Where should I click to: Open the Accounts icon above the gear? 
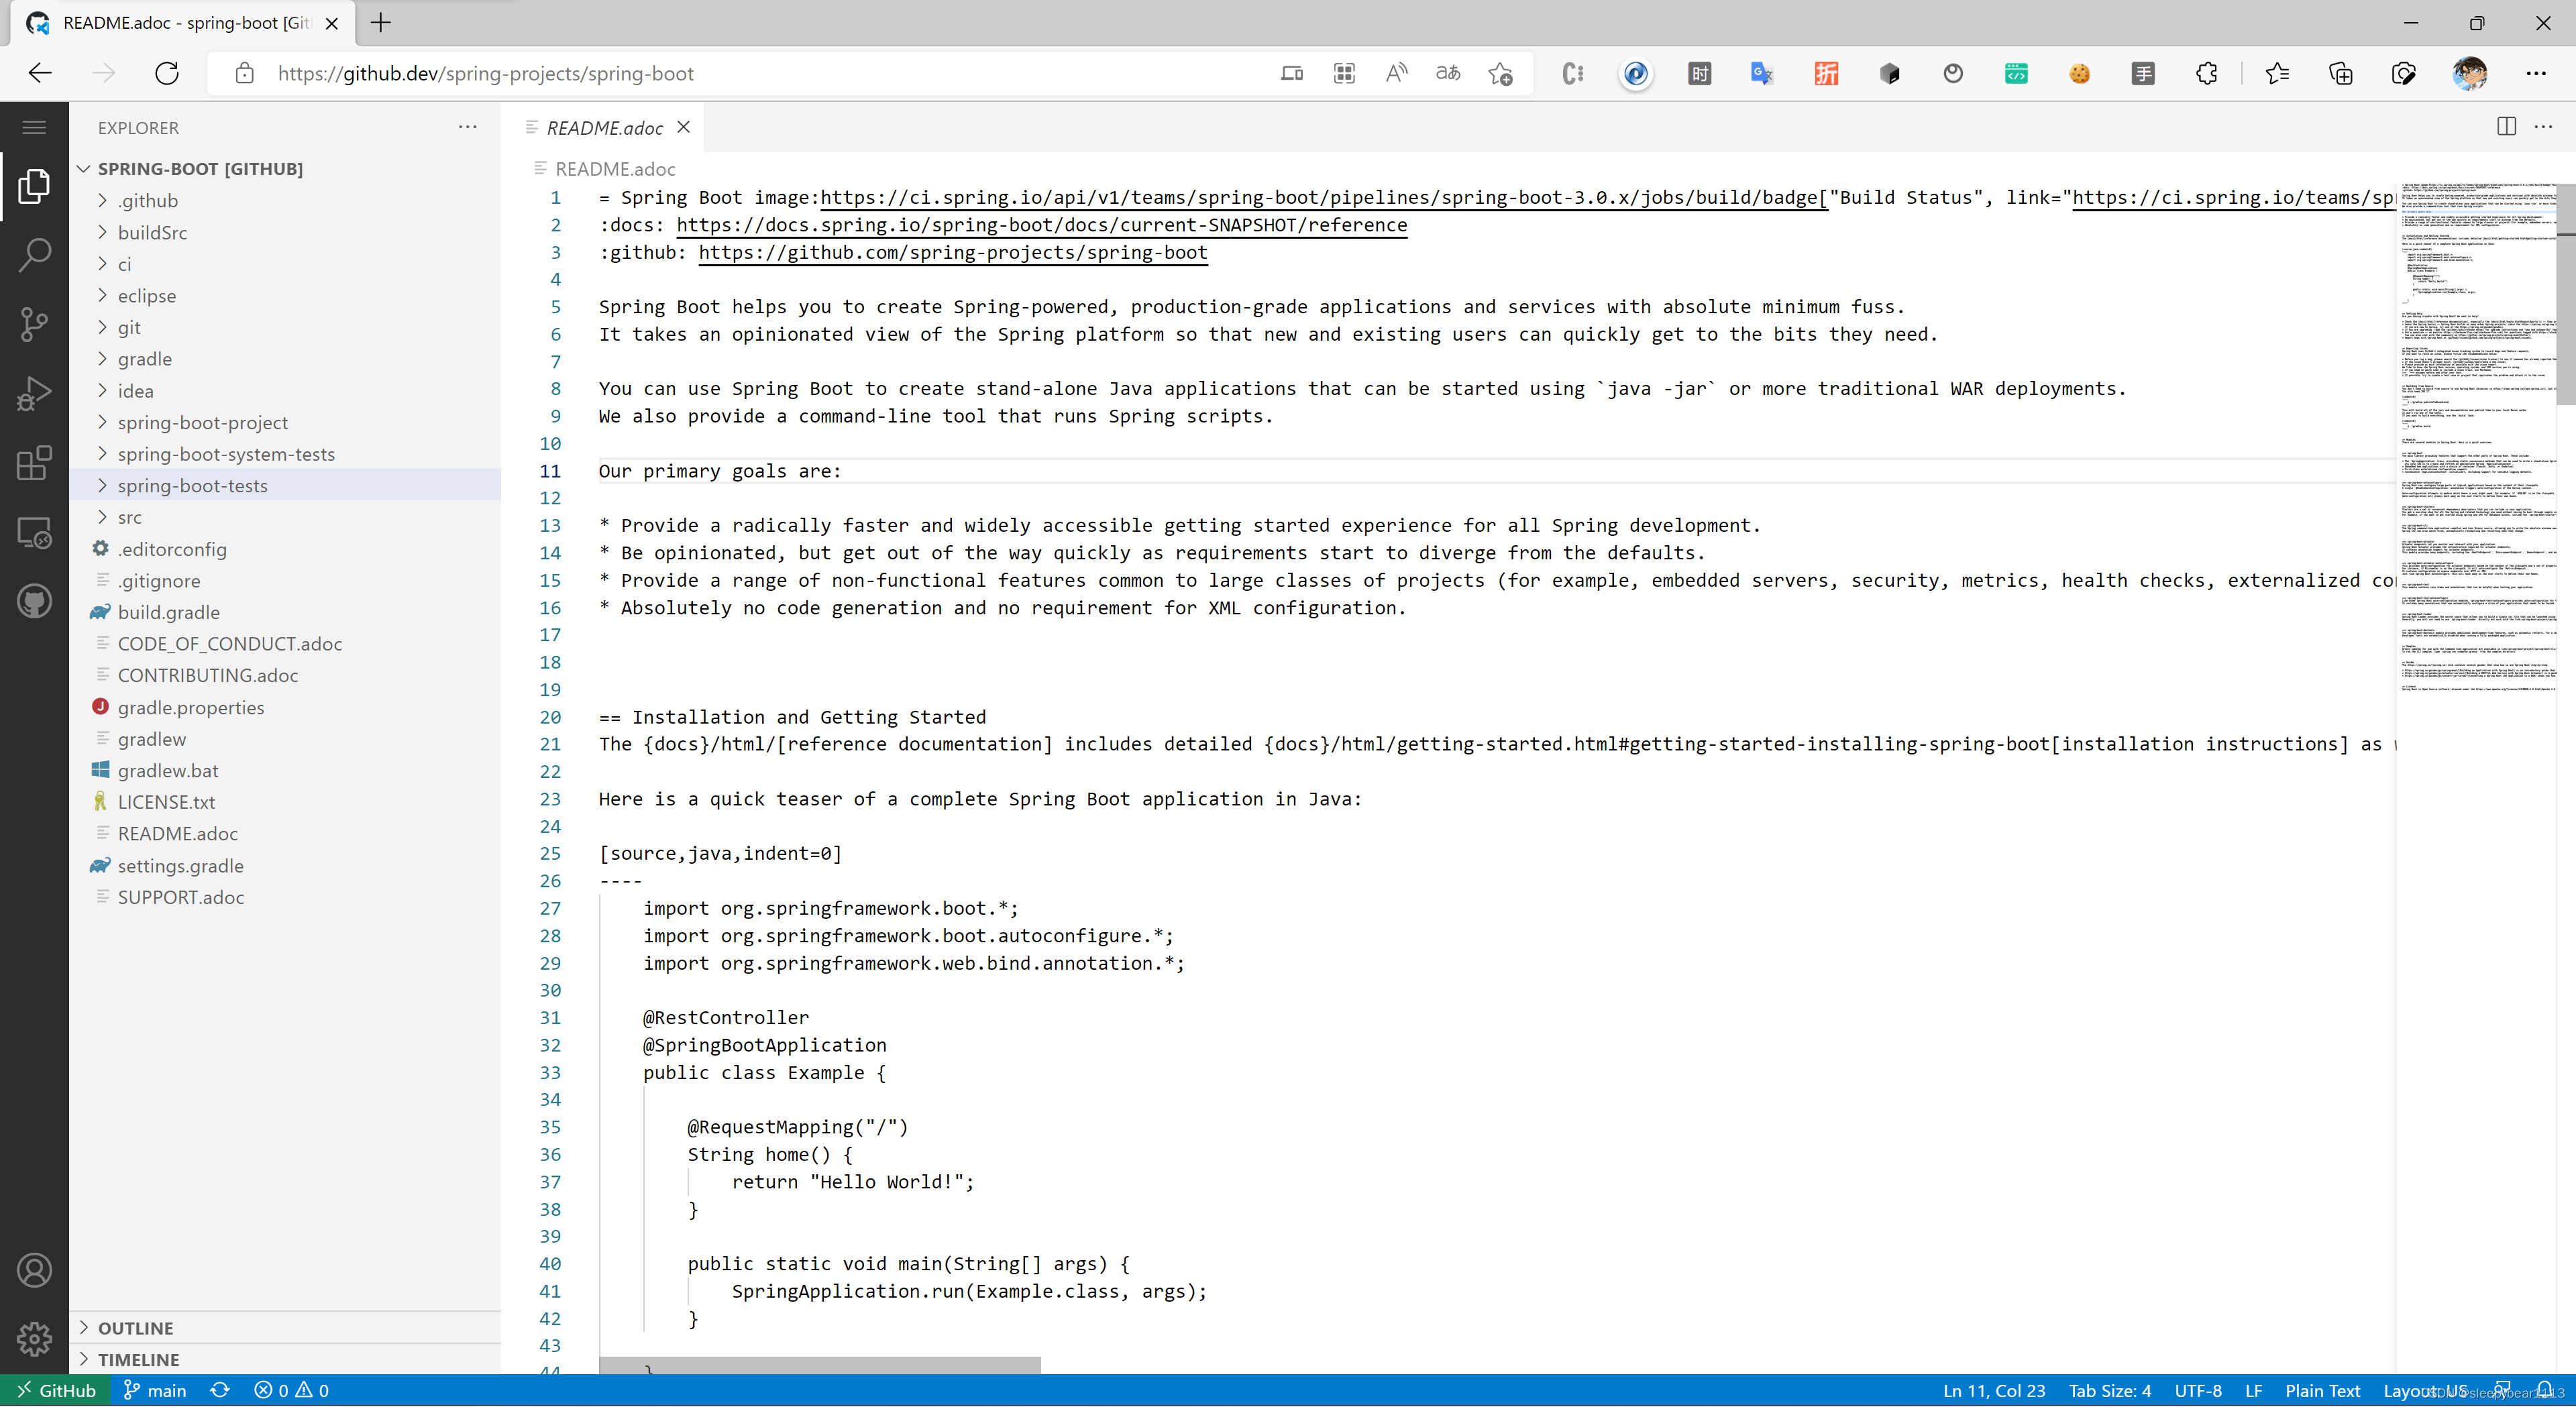34,1269
